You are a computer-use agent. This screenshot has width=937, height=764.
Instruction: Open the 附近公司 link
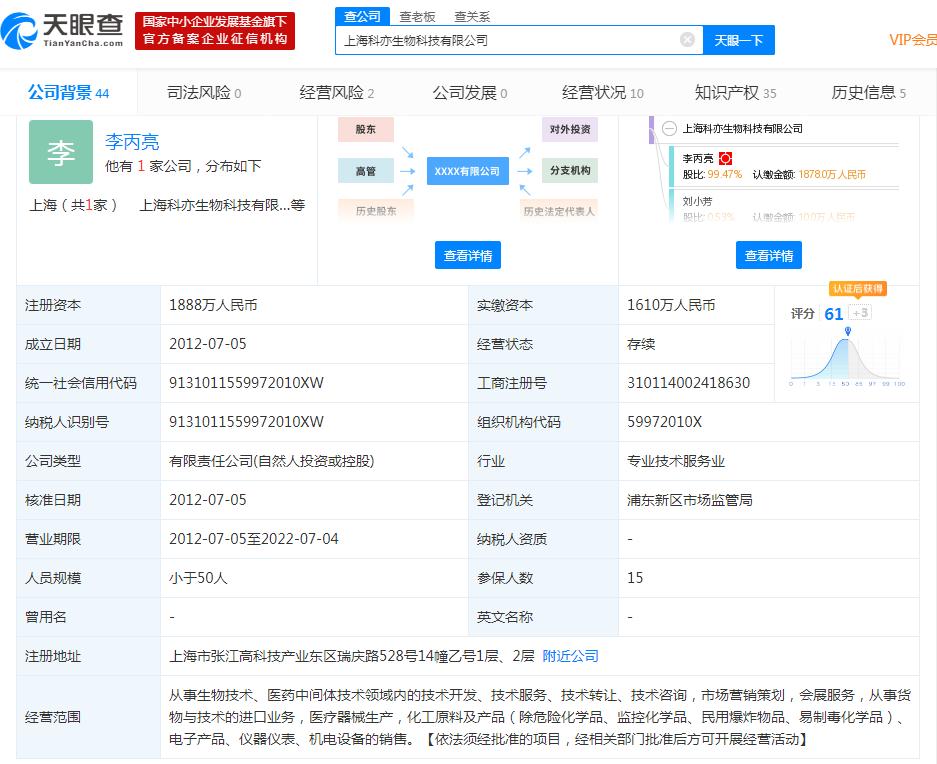coord(571,656)
